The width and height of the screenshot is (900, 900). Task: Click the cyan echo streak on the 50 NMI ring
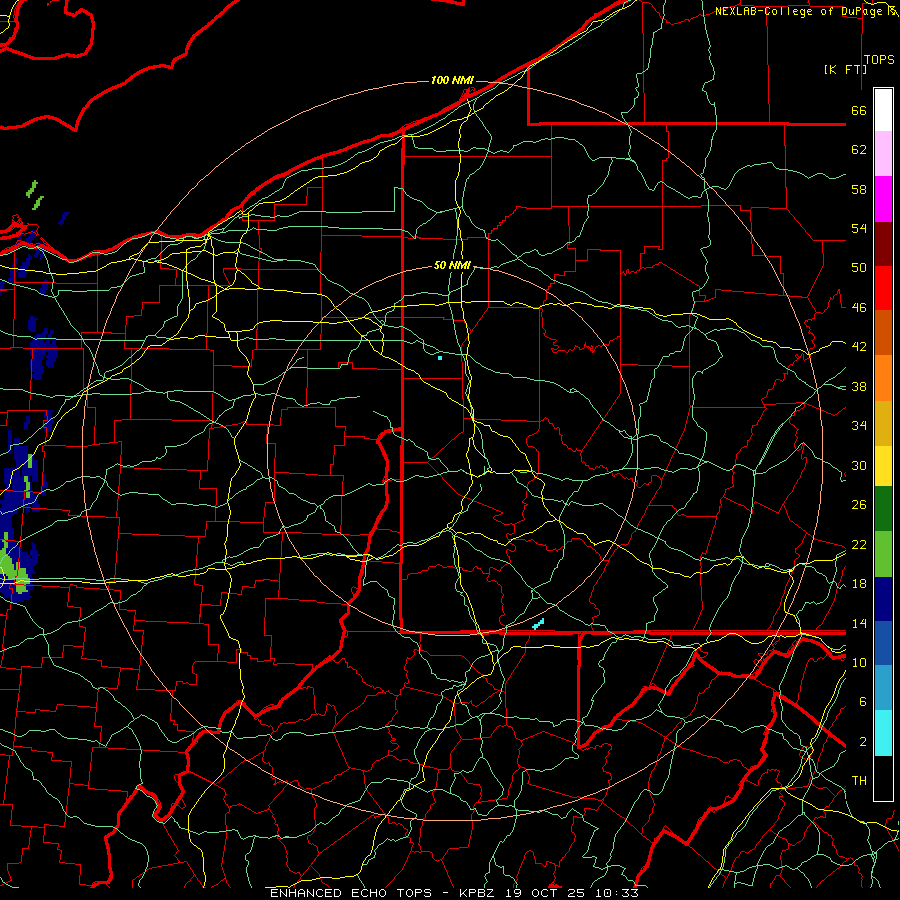click(x=538, y=624)
